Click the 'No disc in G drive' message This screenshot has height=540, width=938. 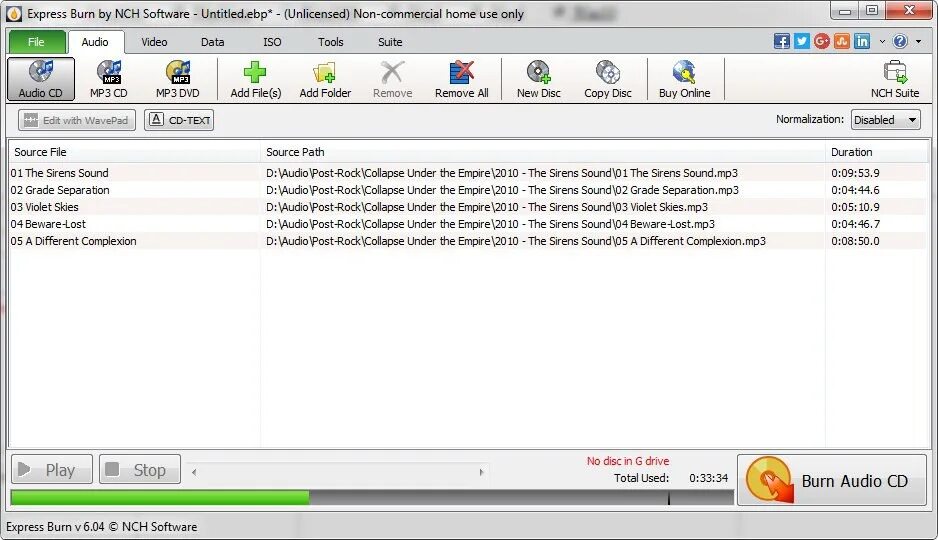pos(628,461)
